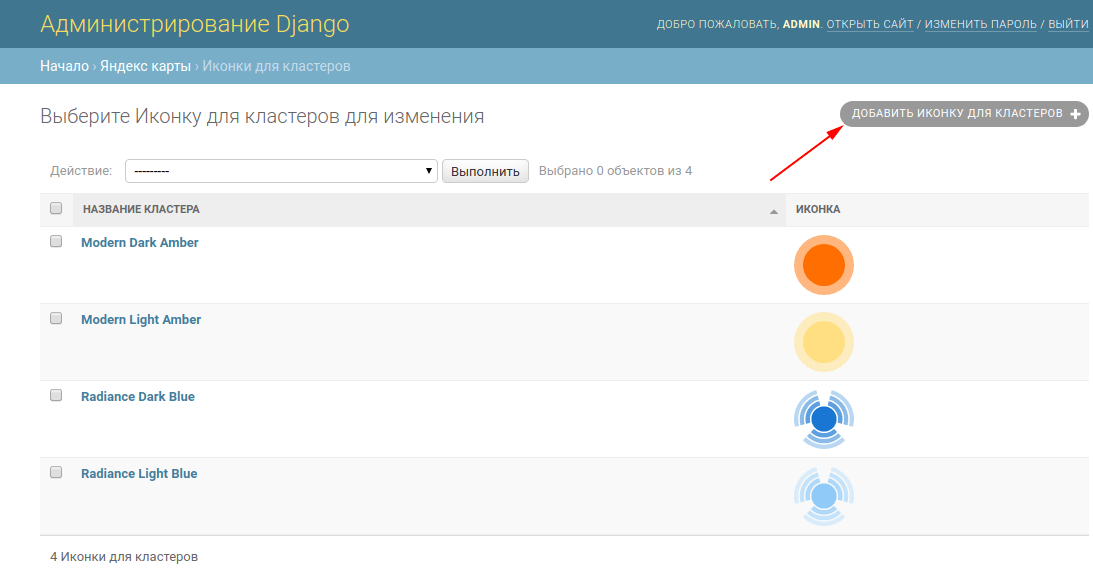Click sort arrow in cluster name column
The image size is (1093, 575).
(773, 211)
